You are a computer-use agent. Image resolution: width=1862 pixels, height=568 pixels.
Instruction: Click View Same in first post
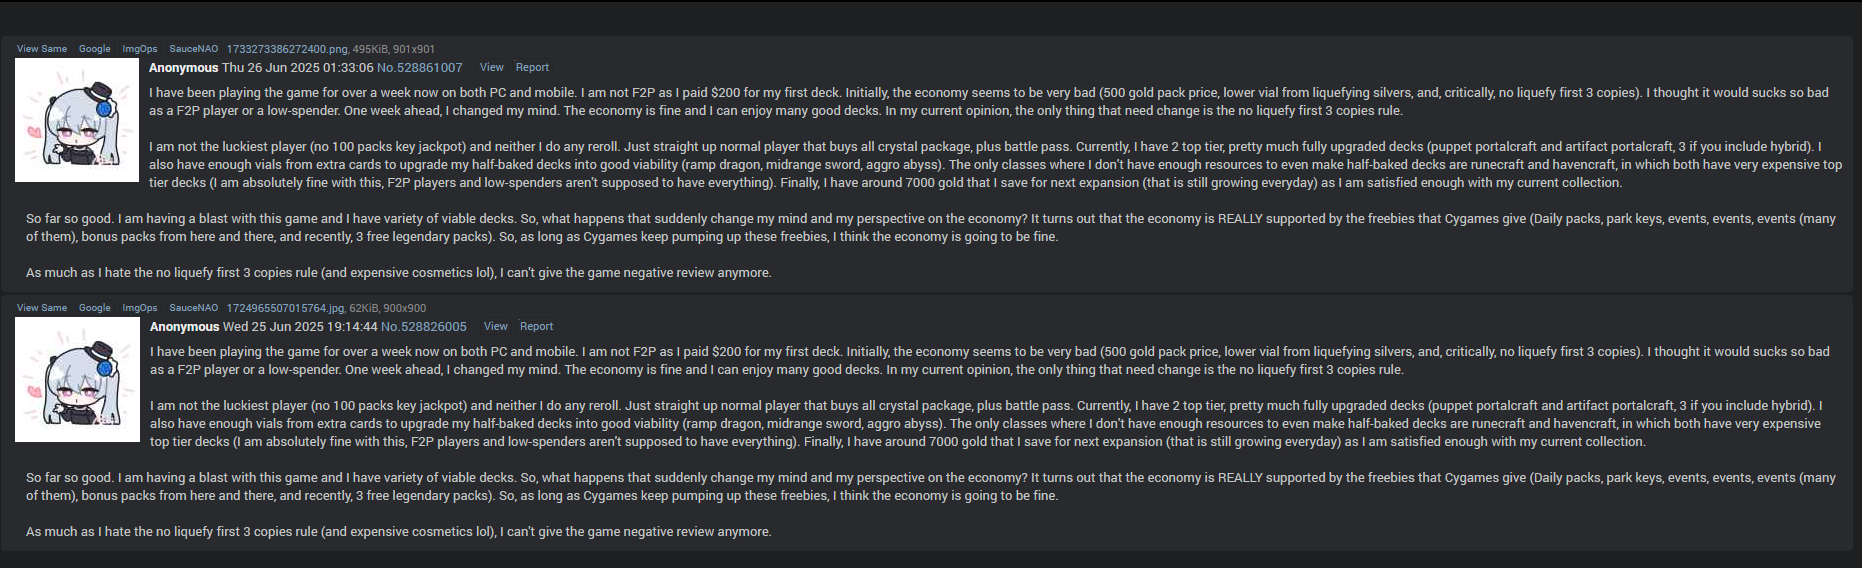point(42,49)
